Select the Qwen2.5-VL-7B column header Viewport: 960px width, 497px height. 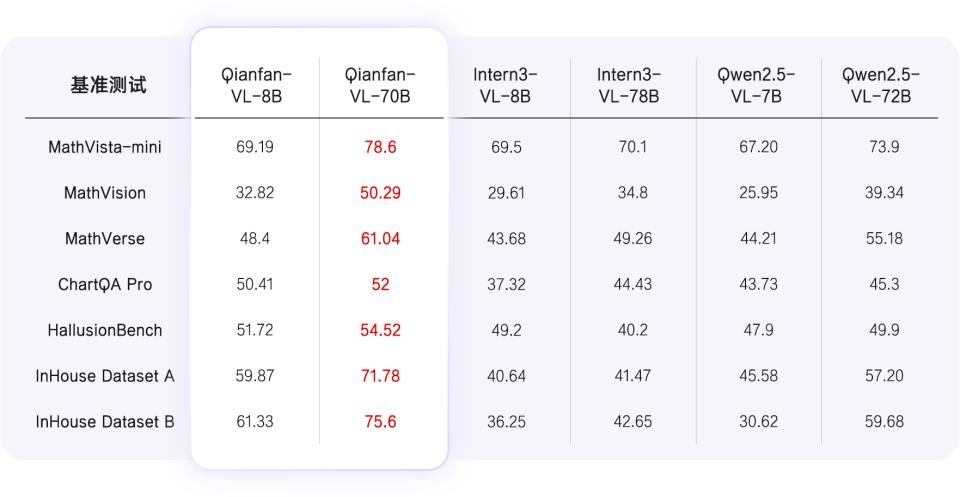point(757,85)
